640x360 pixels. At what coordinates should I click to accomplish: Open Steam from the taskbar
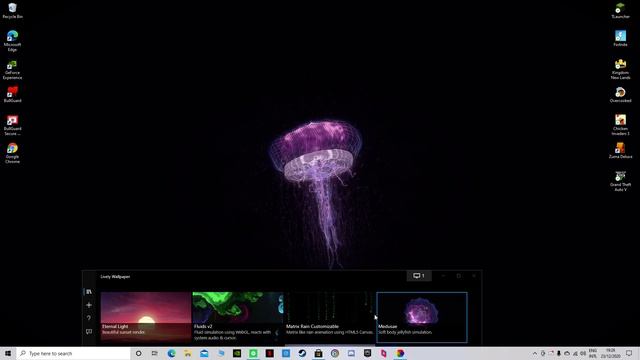302,353
